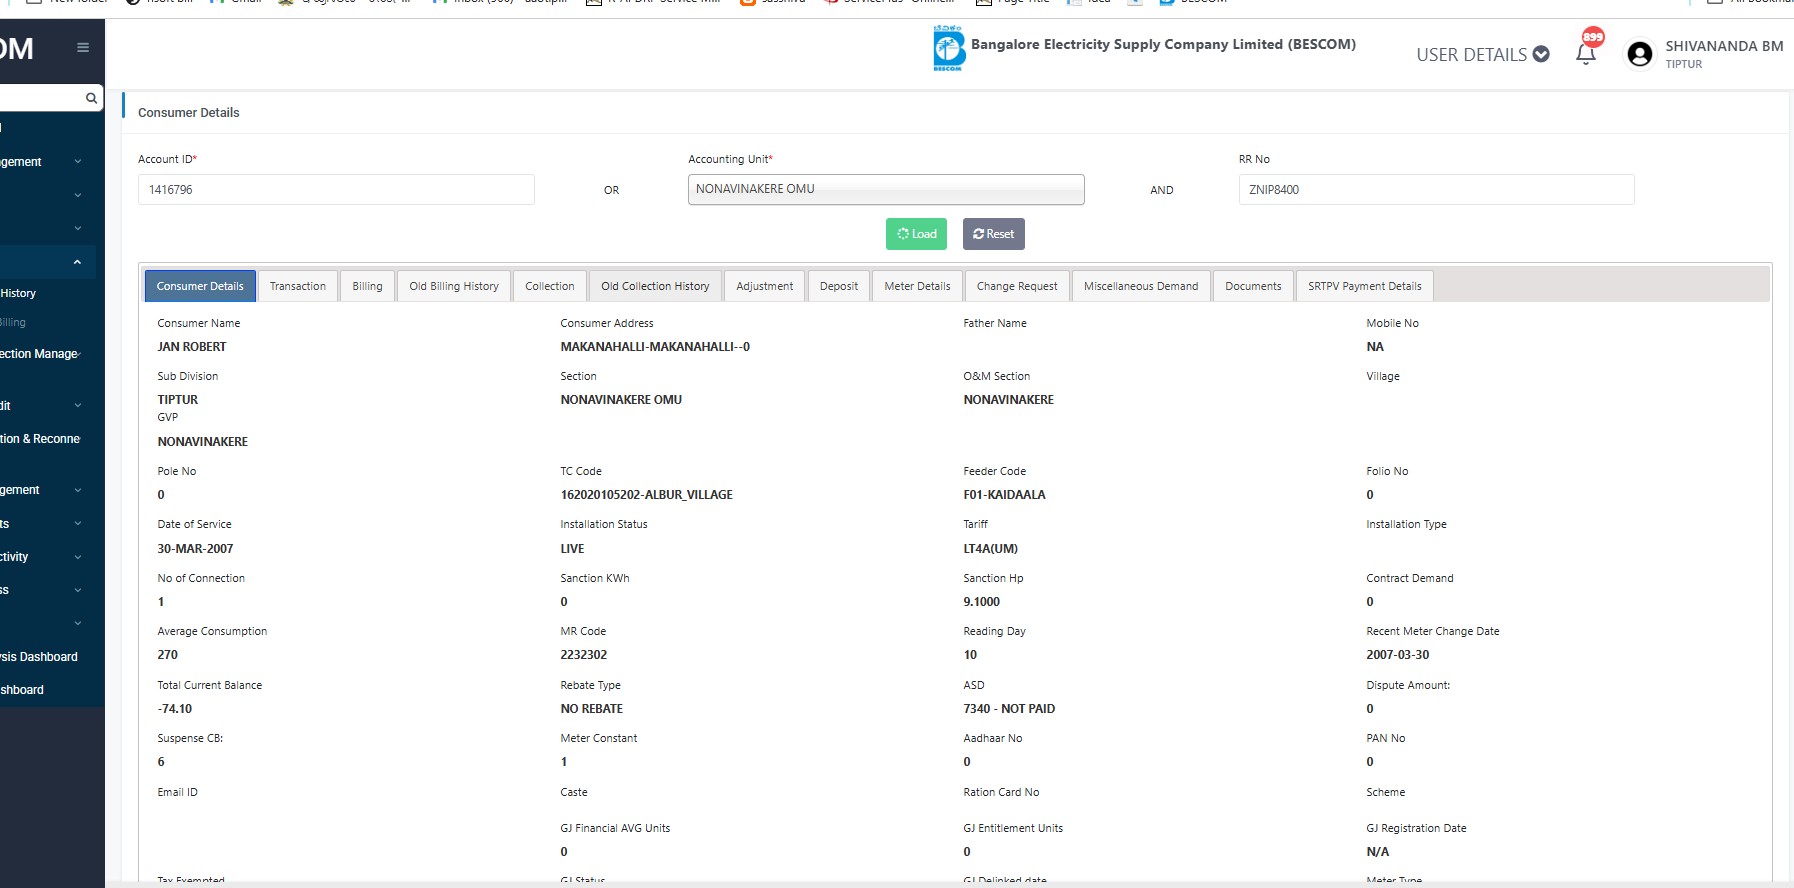
Task: Click the SHIVANANDA BM user name
Action: (x=1724, y=46)
